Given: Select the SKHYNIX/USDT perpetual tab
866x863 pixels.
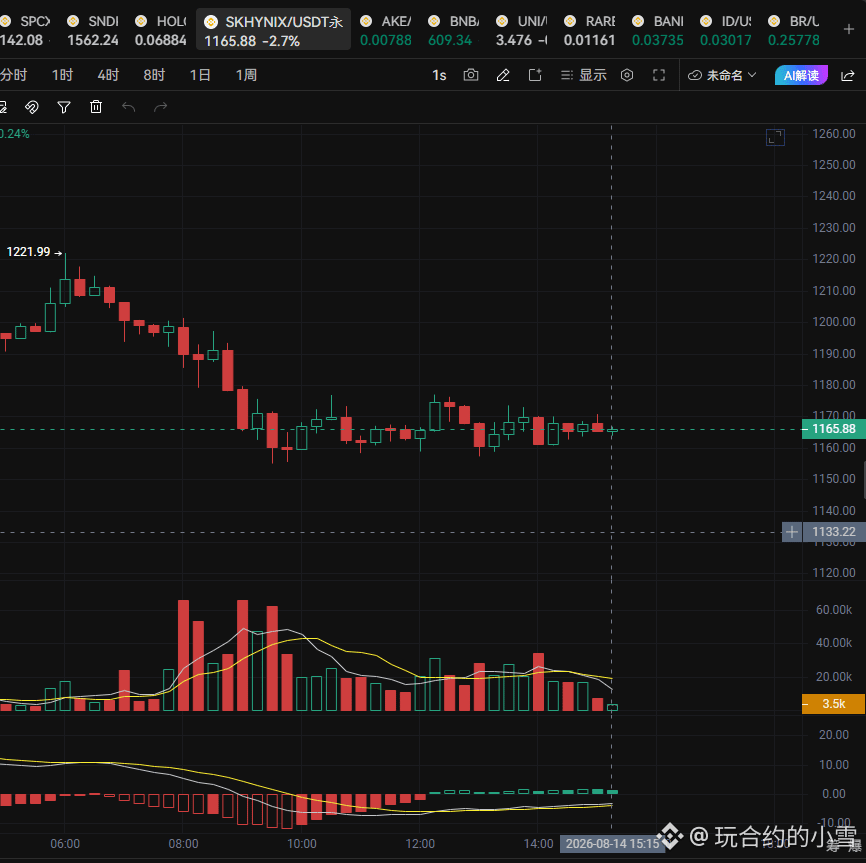Looking at the screenshot, I should [x=273, y=30].
